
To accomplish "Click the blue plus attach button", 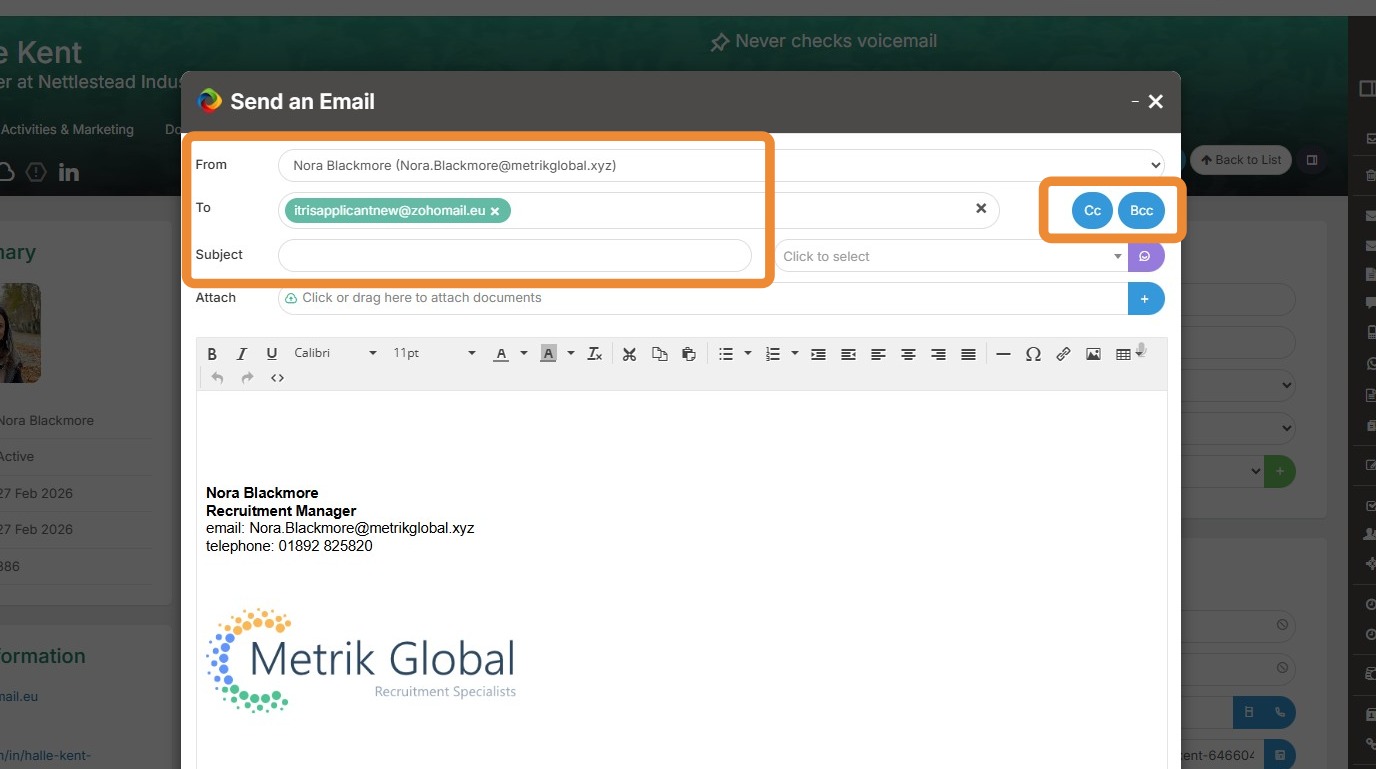I will pyautogui.click(x=1145, y=298).
